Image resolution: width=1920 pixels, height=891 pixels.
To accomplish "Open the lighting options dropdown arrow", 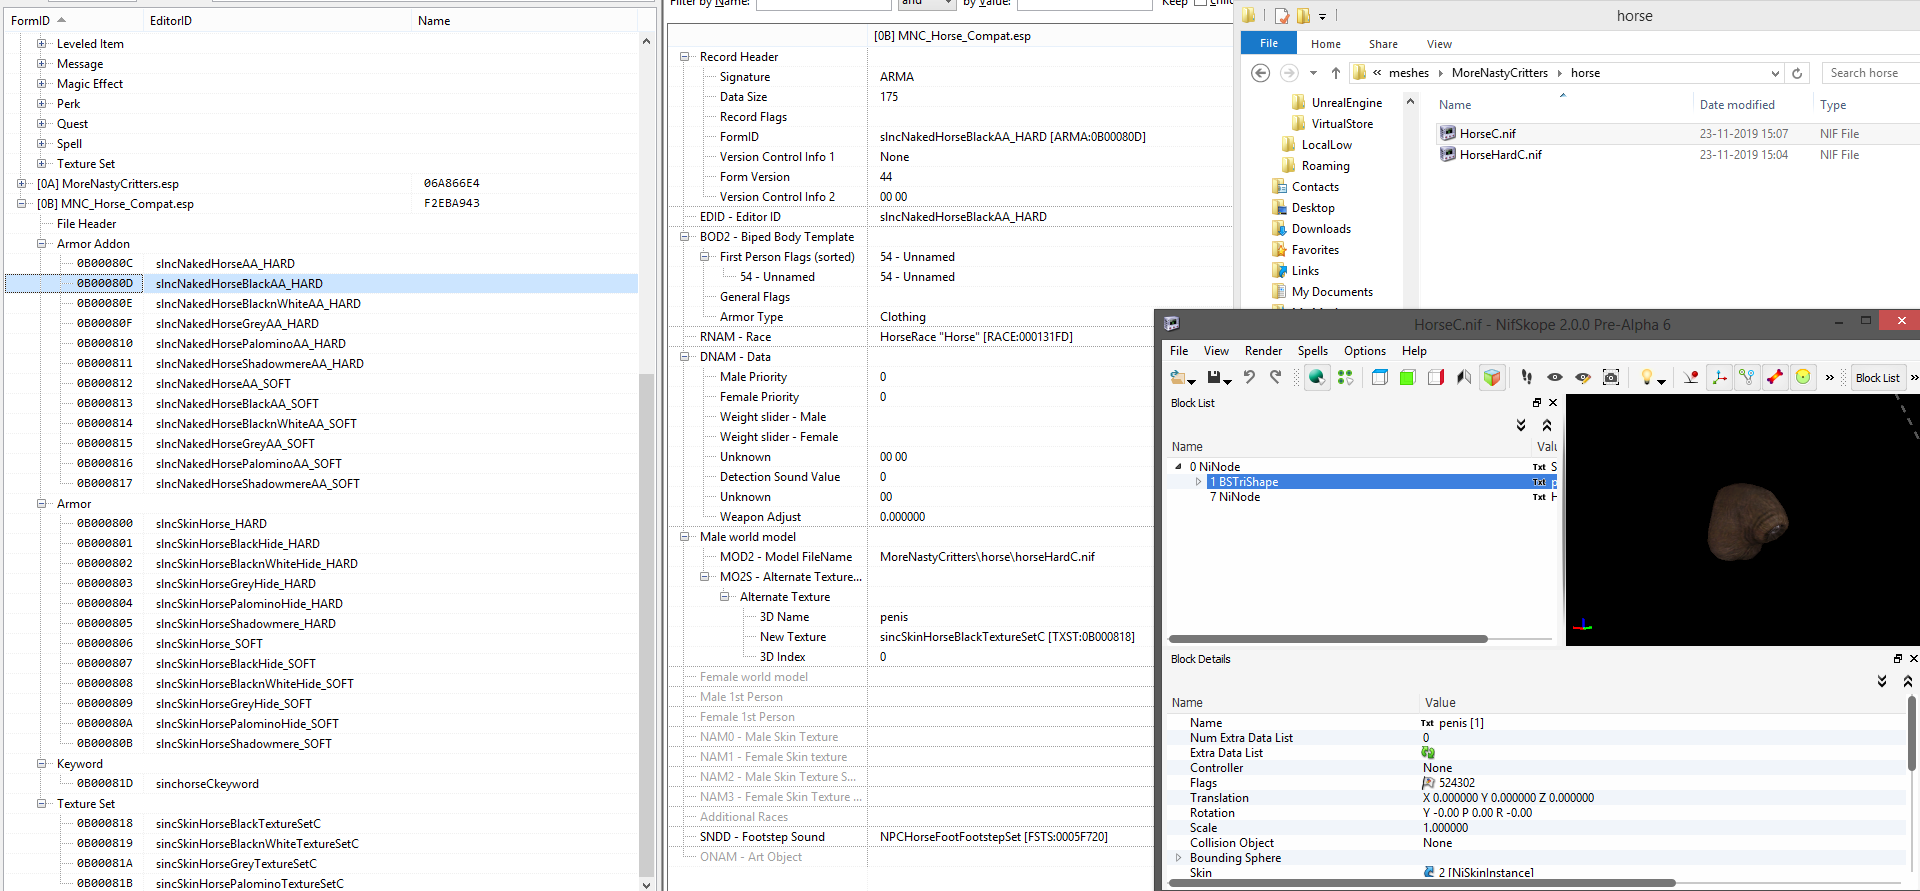I will [1661, 381].
